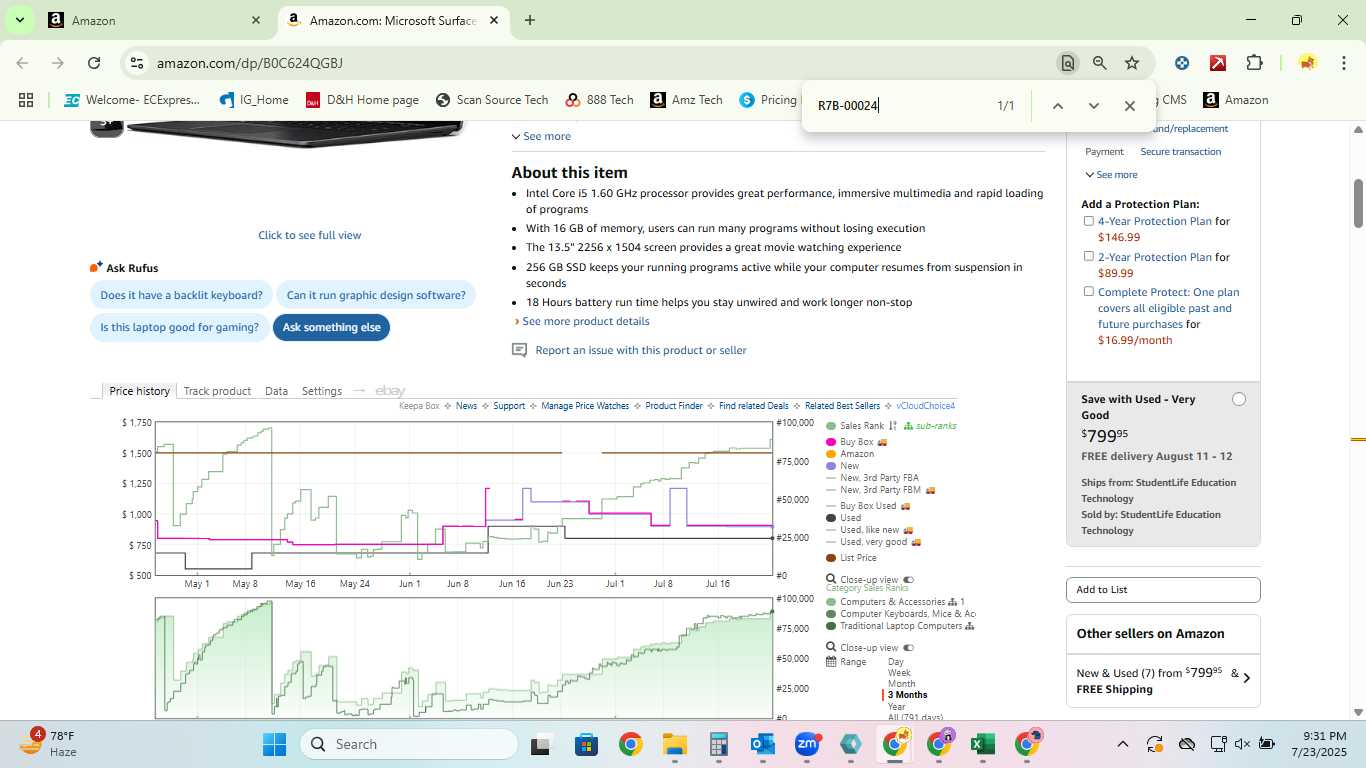Go to the previous find result
This screenshot has height=768, width=1366.
(x=1057, y=106)
